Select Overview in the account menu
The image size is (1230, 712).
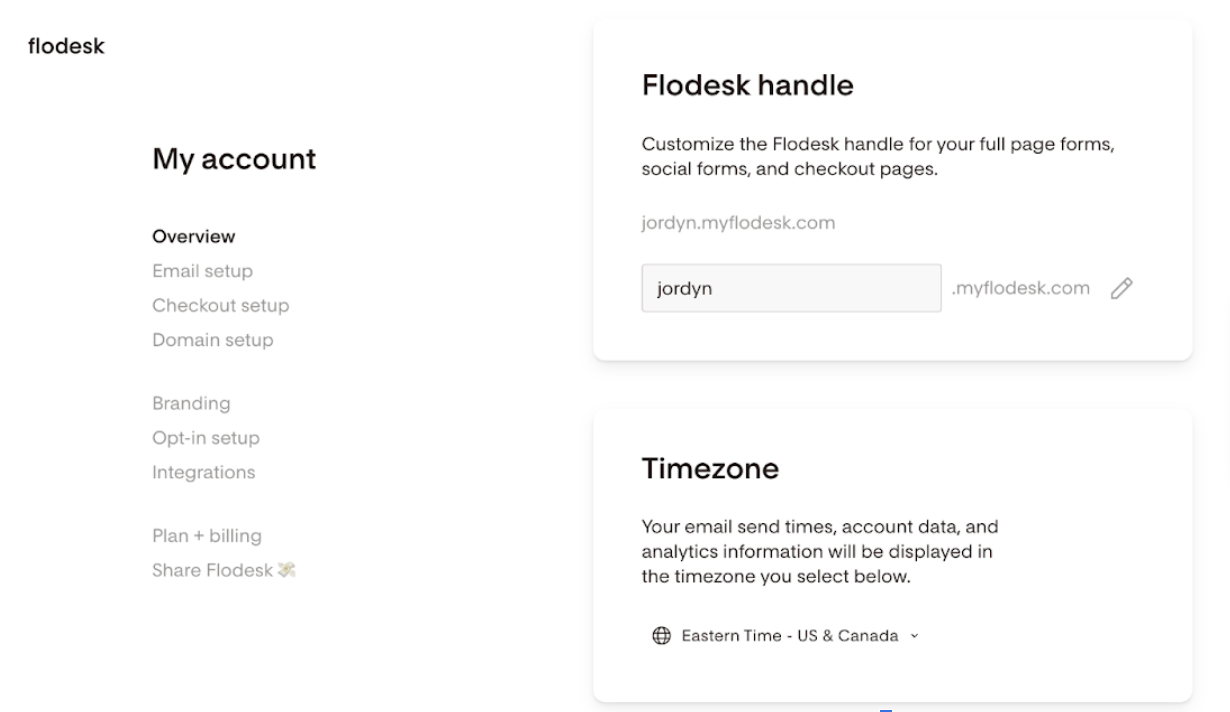point(194,237)
